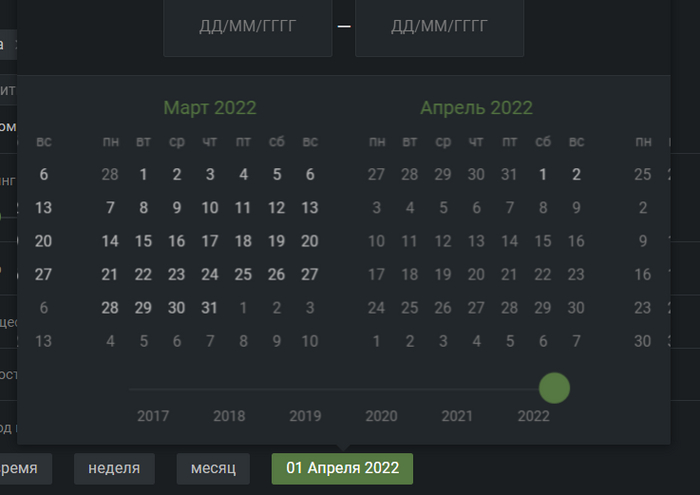Select year 2020 on the year timeline
This screenshot has width=700, height=495.
point(381,416)
